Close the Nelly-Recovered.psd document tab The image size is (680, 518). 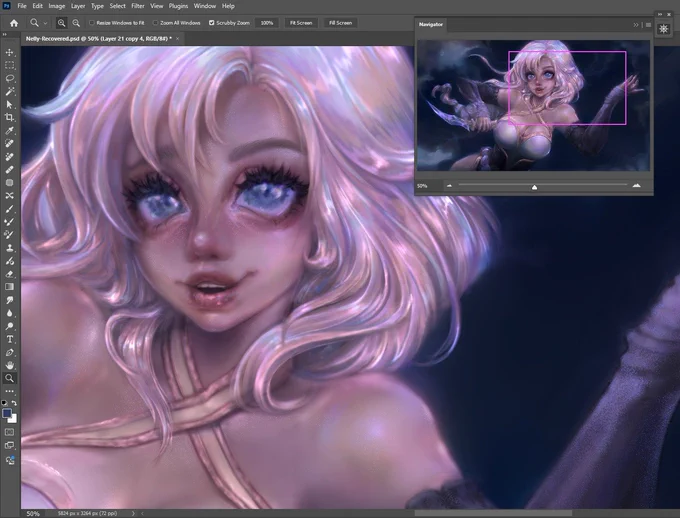(177, 39)
